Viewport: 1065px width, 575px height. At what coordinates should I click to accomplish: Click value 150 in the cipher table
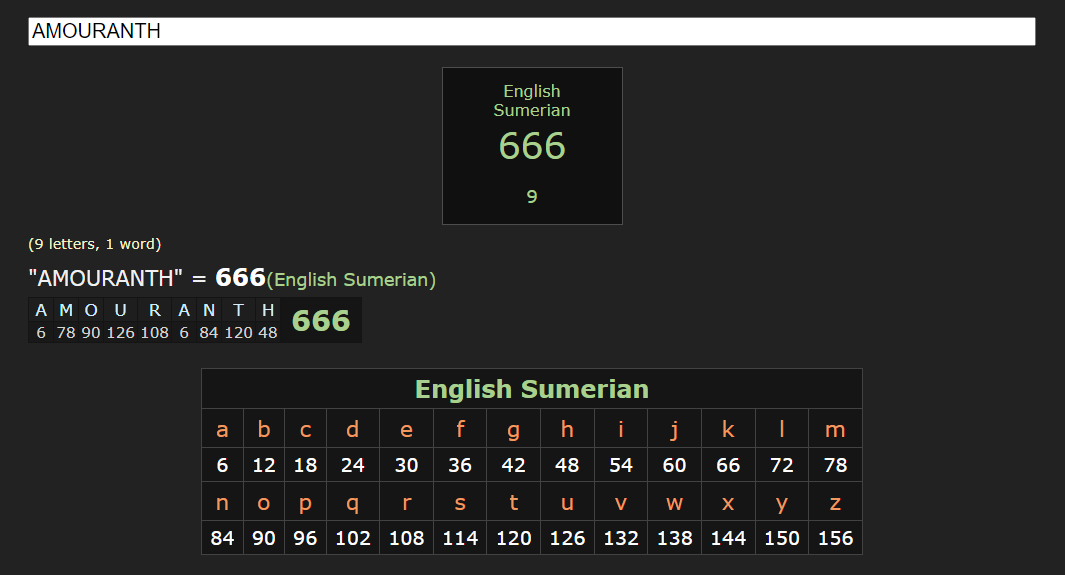coord(782,538)
